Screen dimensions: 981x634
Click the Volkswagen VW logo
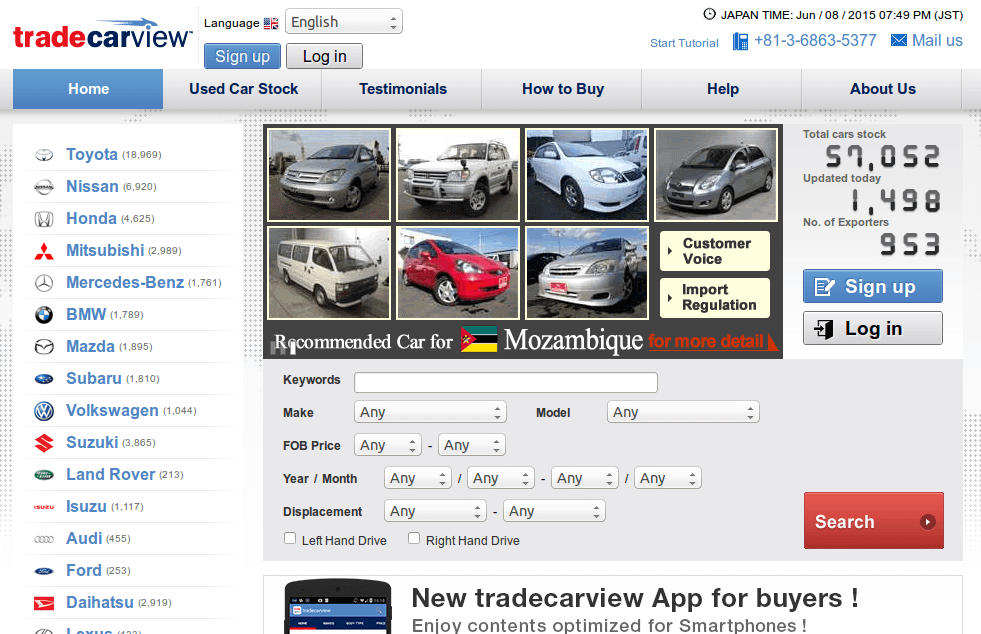coord(44,411)
